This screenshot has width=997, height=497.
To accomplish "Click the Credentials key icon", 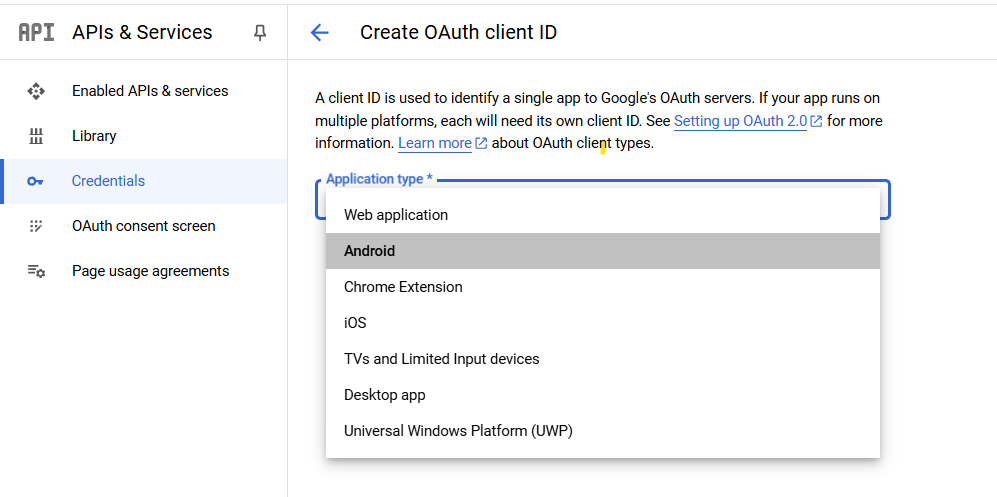I will pos(36,181).
